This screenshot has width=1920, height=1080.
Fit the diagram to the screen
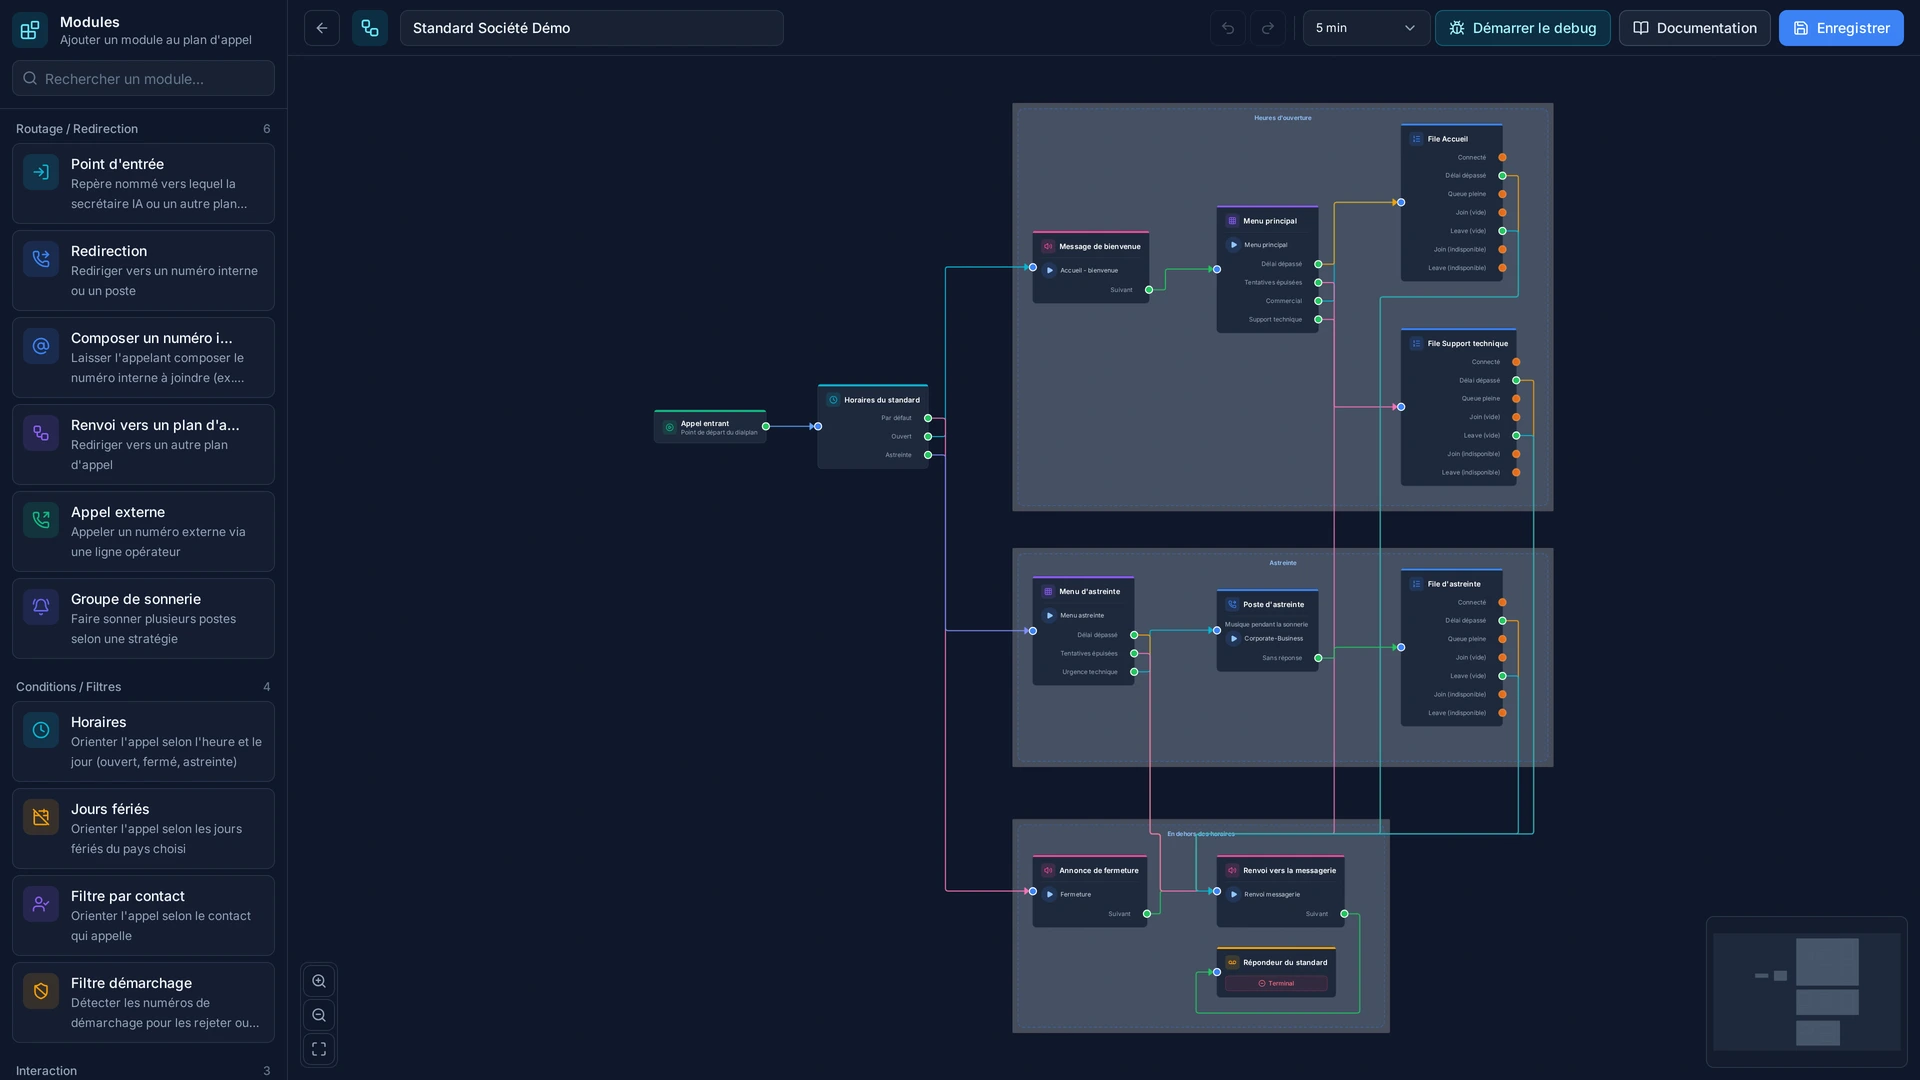pos(319,1049)
